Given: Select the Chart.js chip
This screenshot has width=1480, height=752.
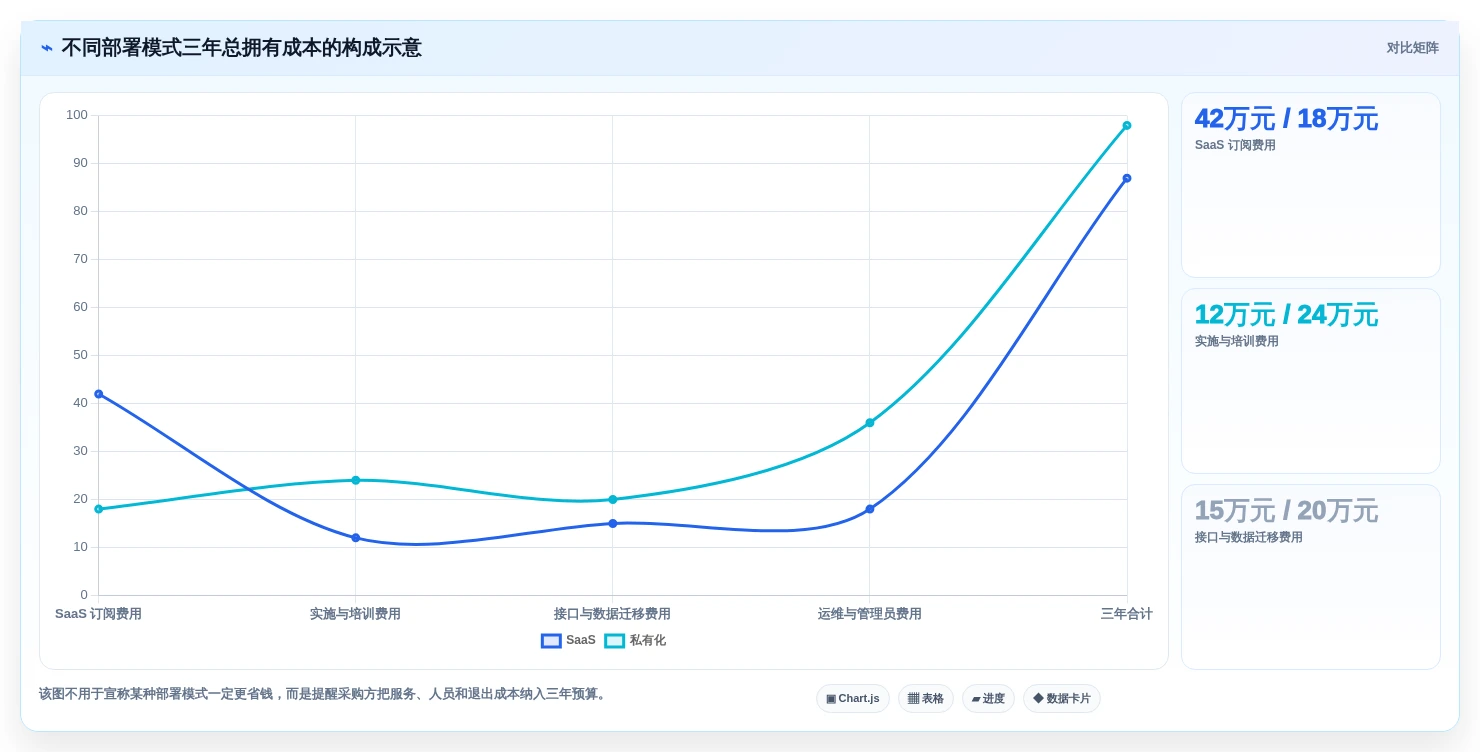Looking at the screenshot, I should [853, 699].
